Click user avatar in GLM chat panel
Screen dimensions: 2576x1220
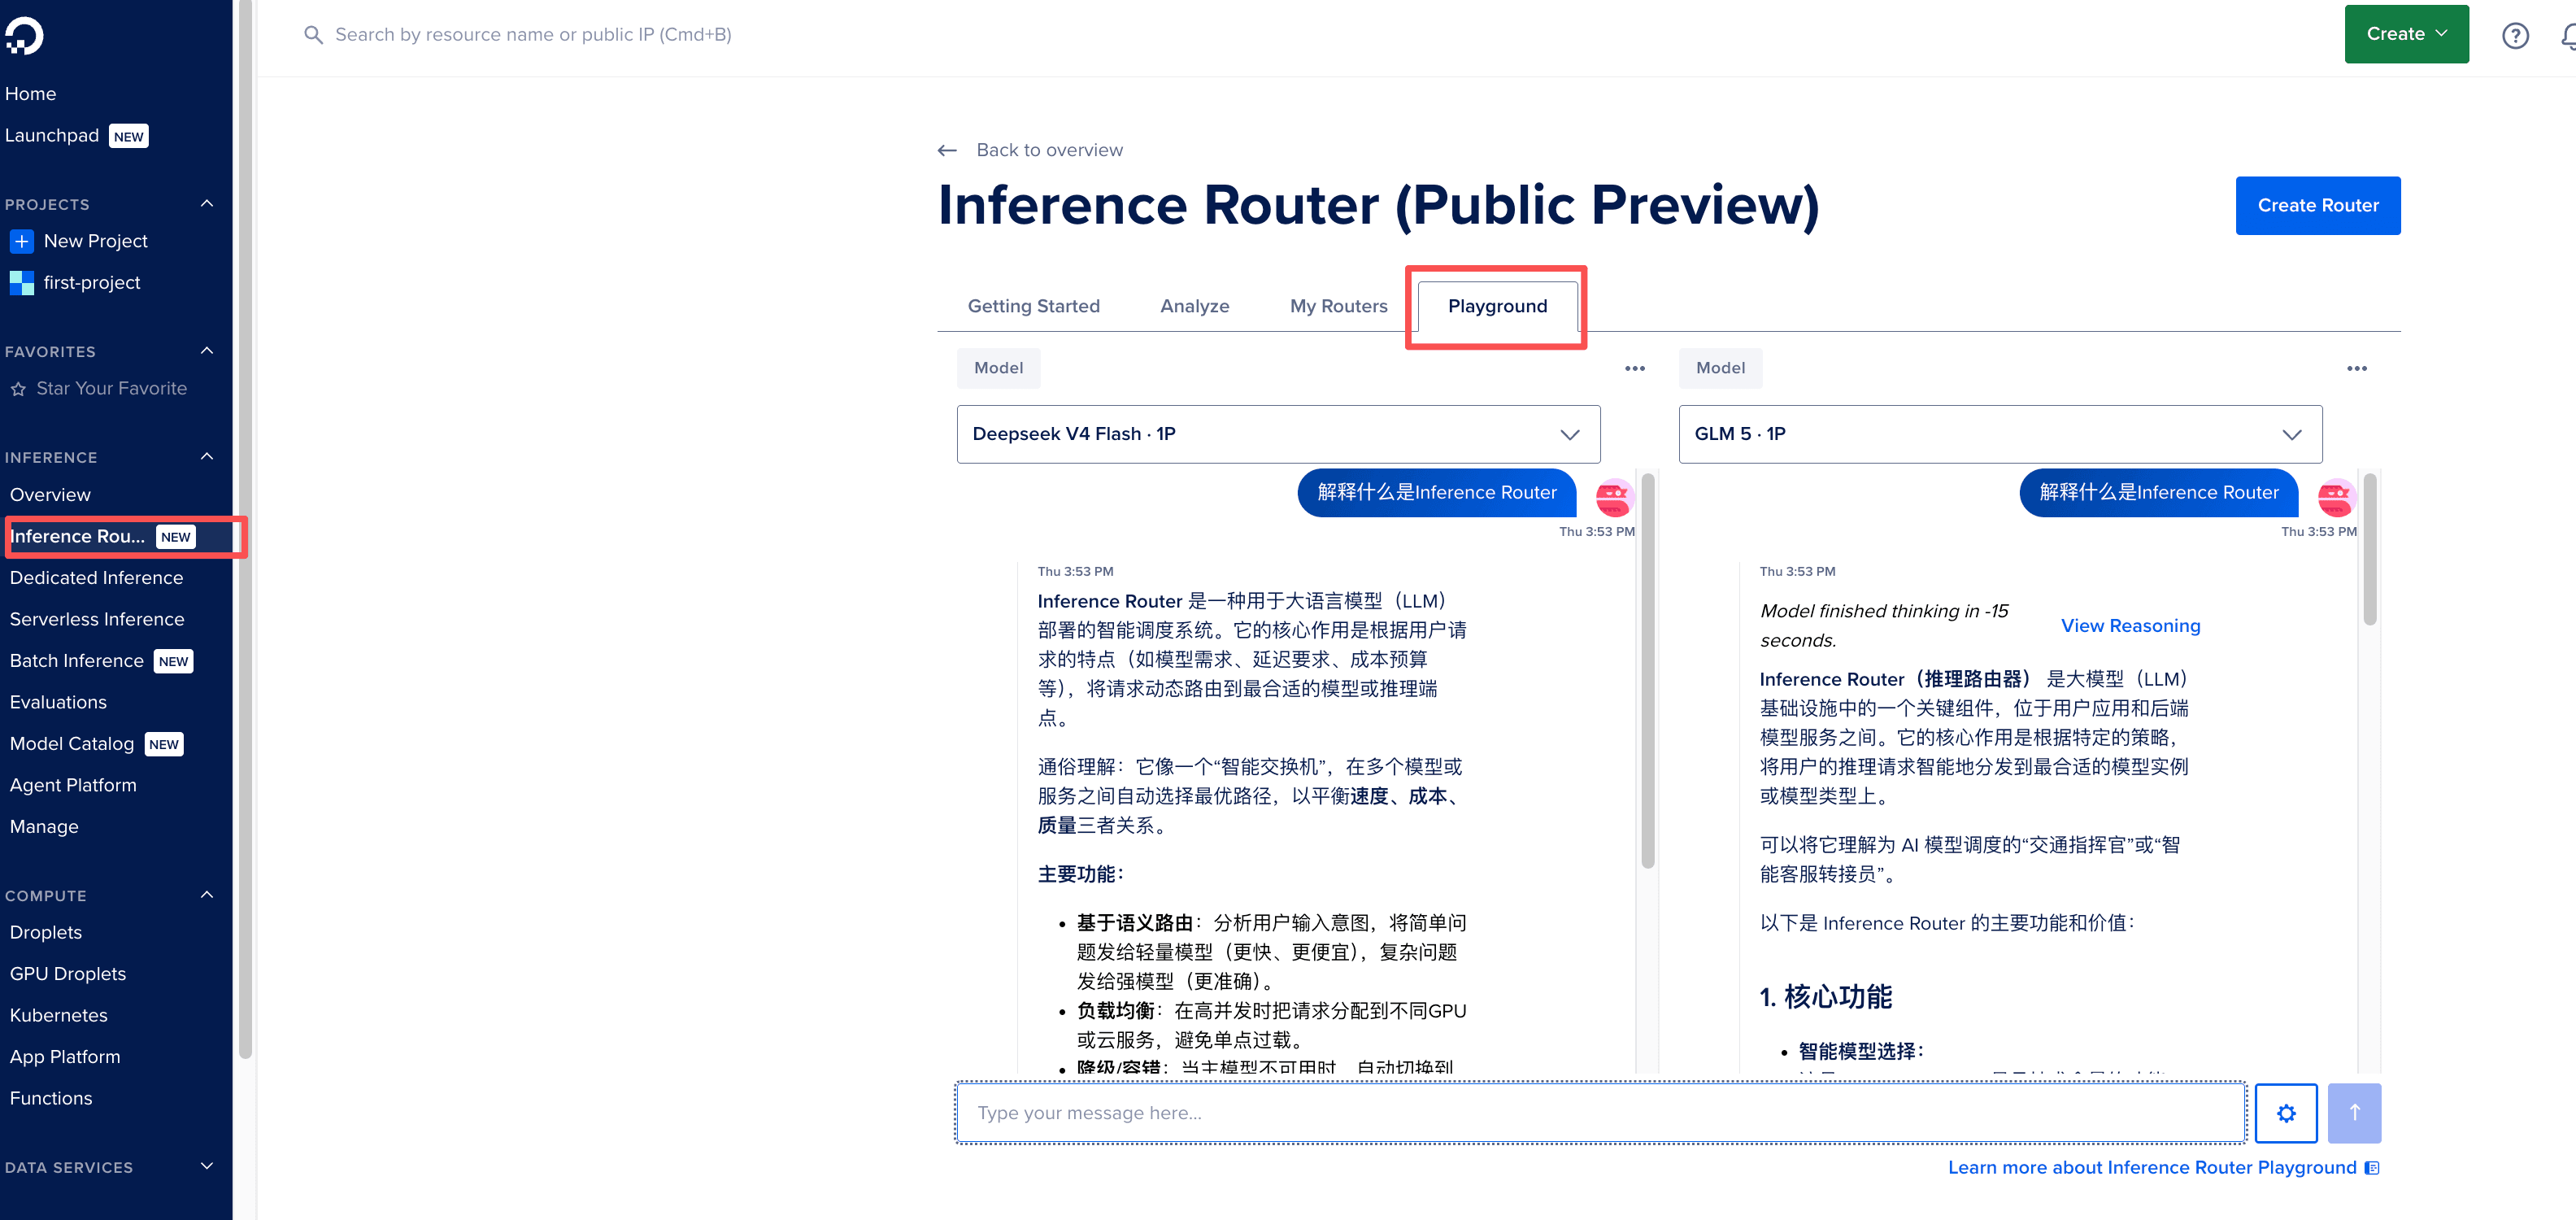point(2335,496)
